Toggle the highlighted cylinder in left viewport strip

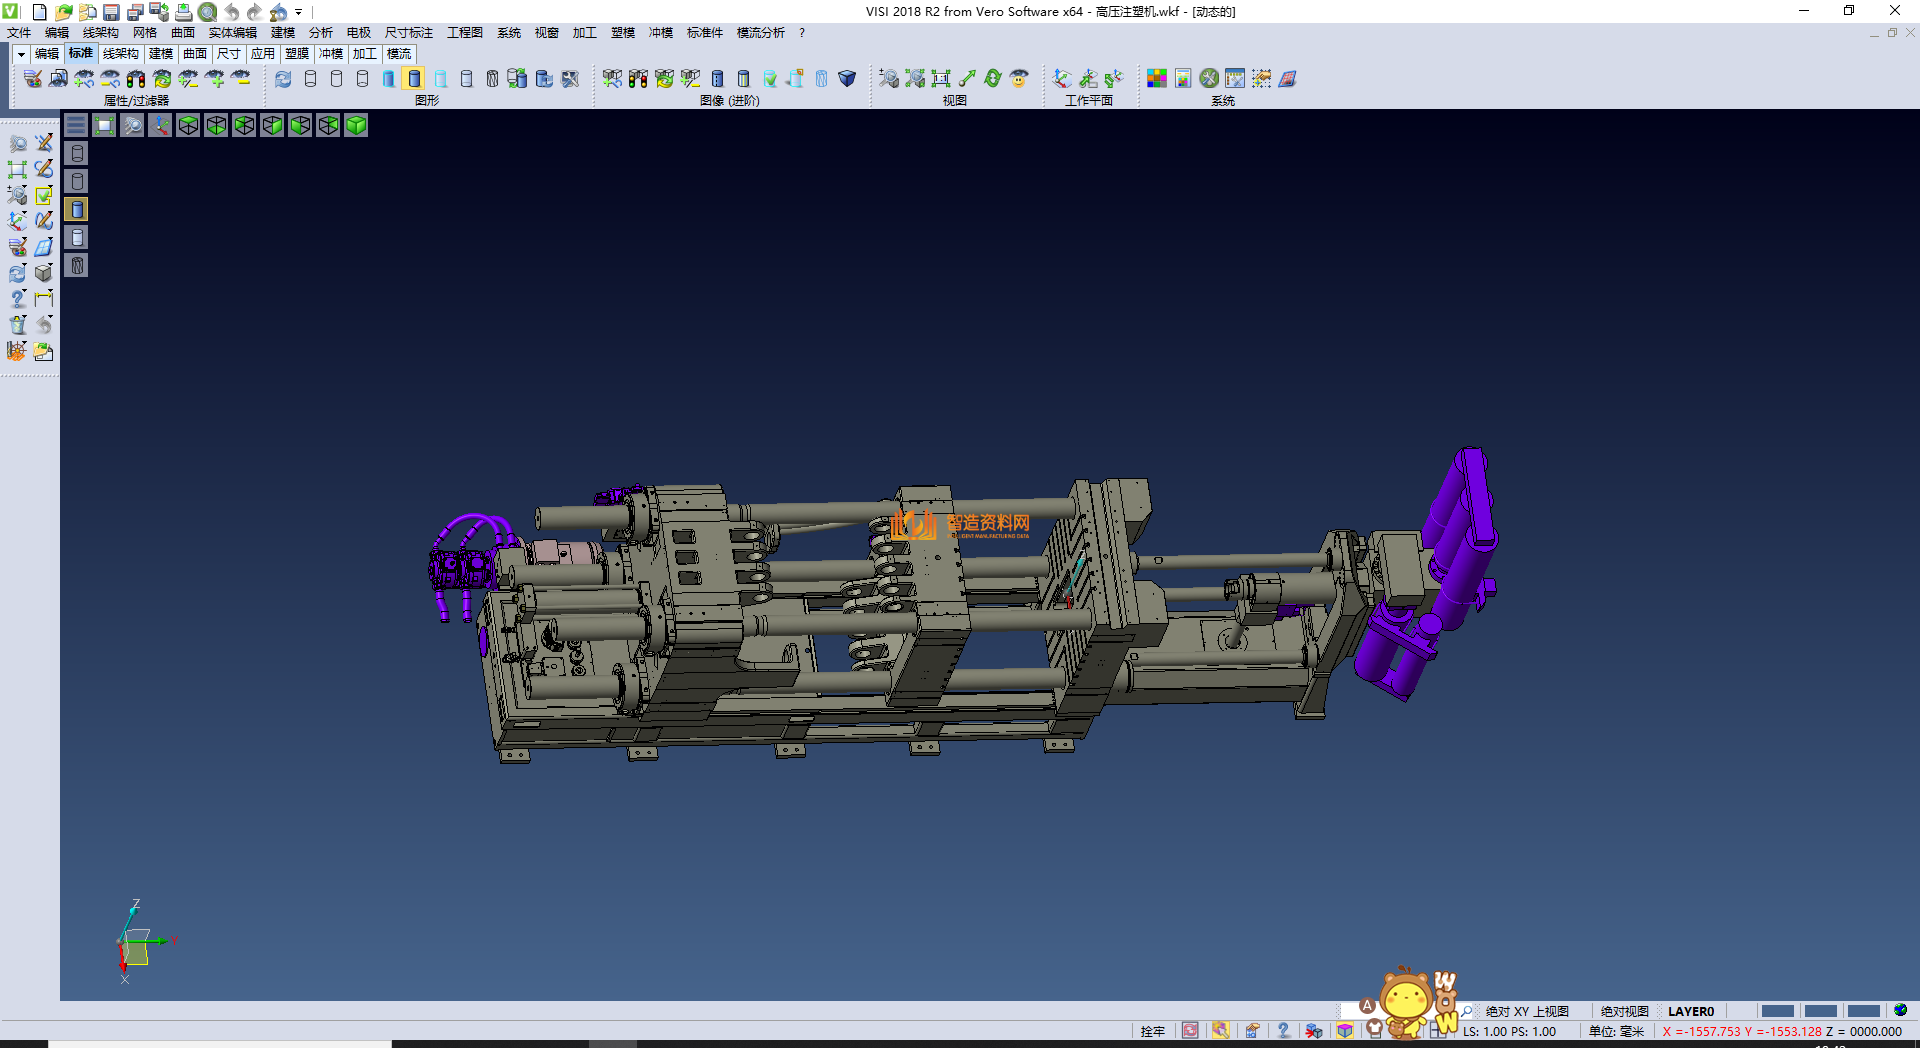coord(77,209)
